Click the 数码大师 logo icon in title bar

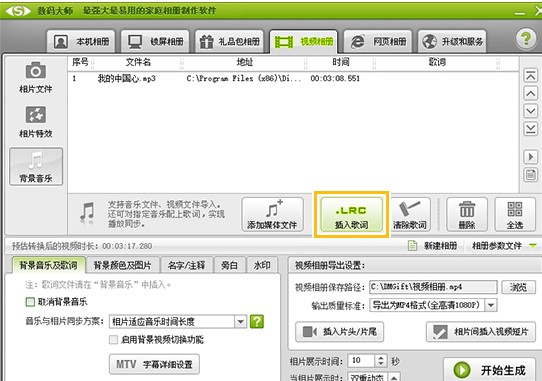(18, 11)
